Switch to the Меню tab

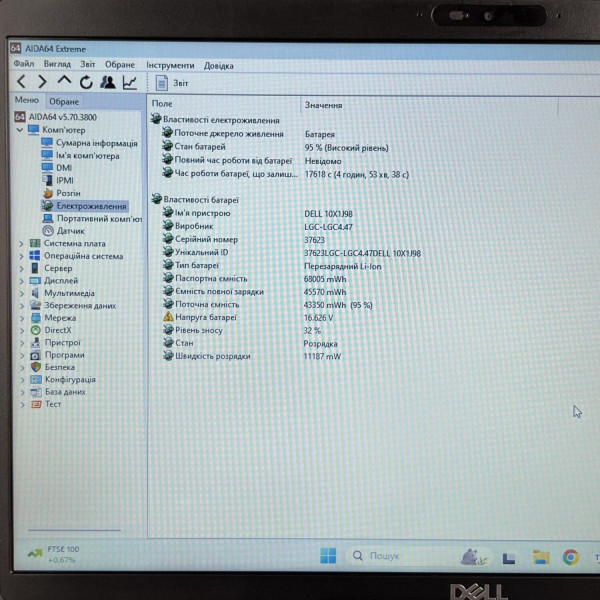click(x=26, y=100)
